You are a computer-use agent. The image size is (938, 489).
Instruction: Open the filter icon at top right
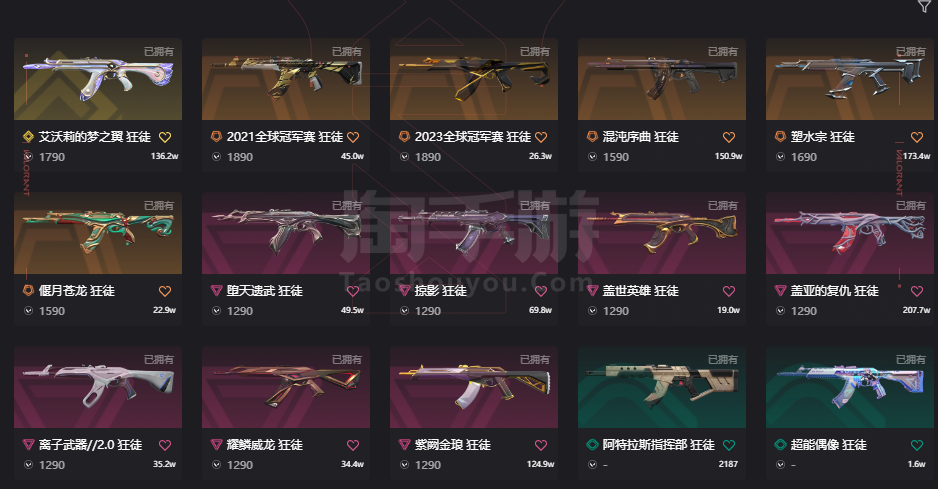(x=924, y=6)
